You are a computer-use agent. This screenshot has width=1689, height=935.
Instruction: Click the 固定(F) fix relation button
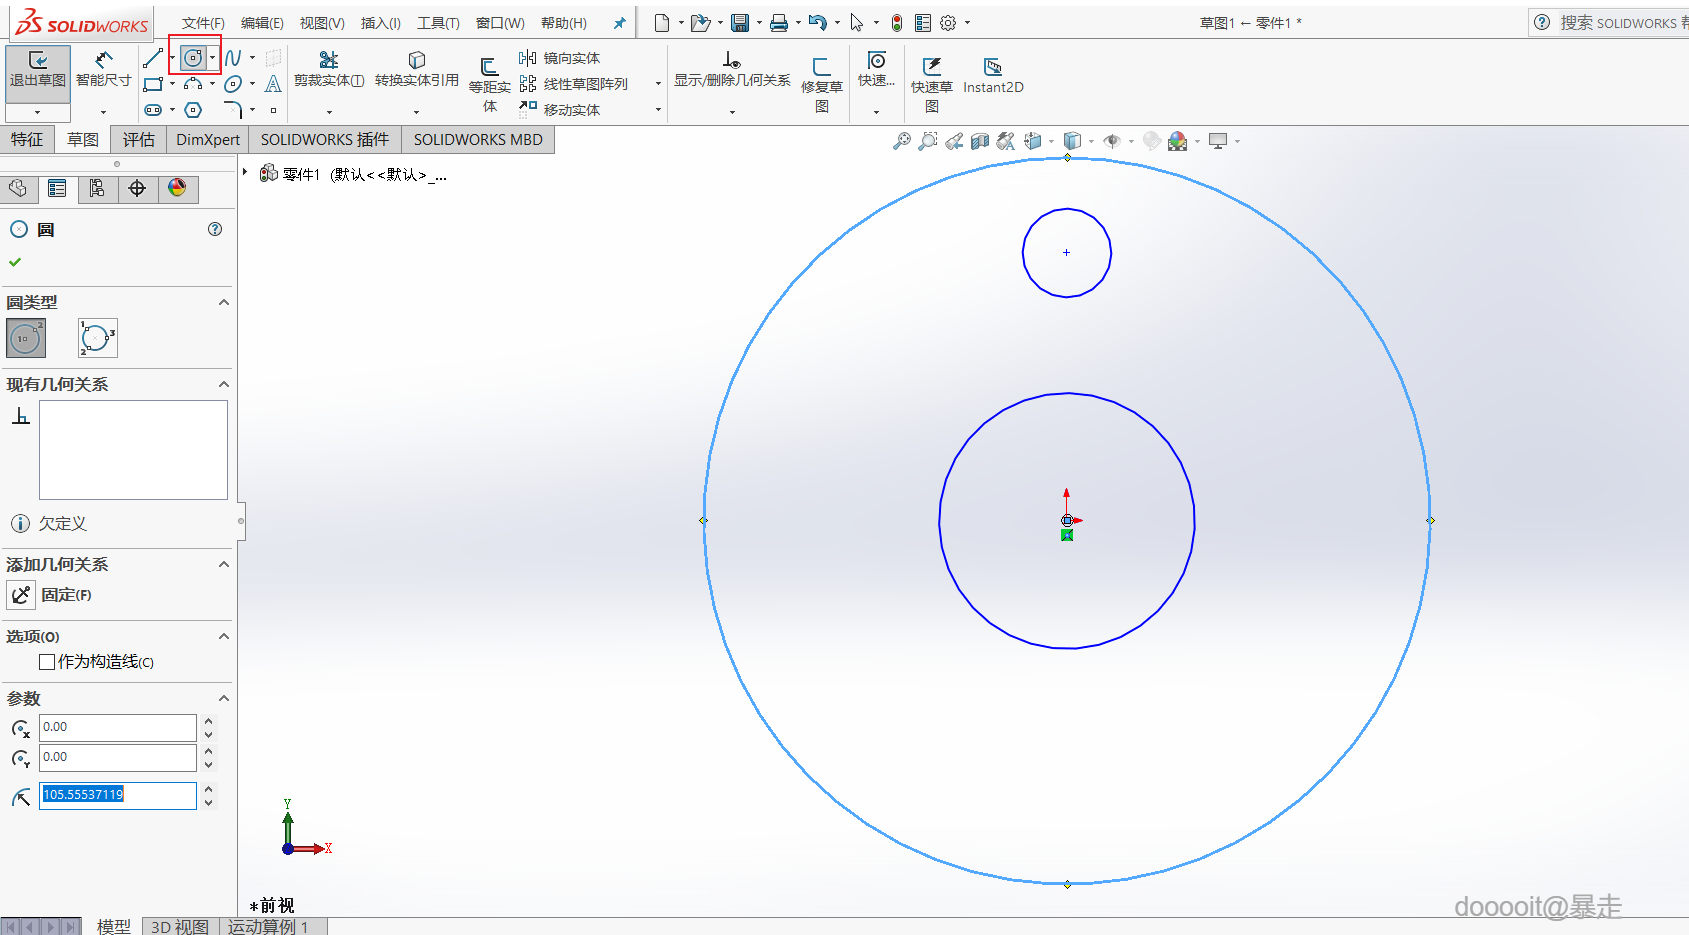[22, 595]
